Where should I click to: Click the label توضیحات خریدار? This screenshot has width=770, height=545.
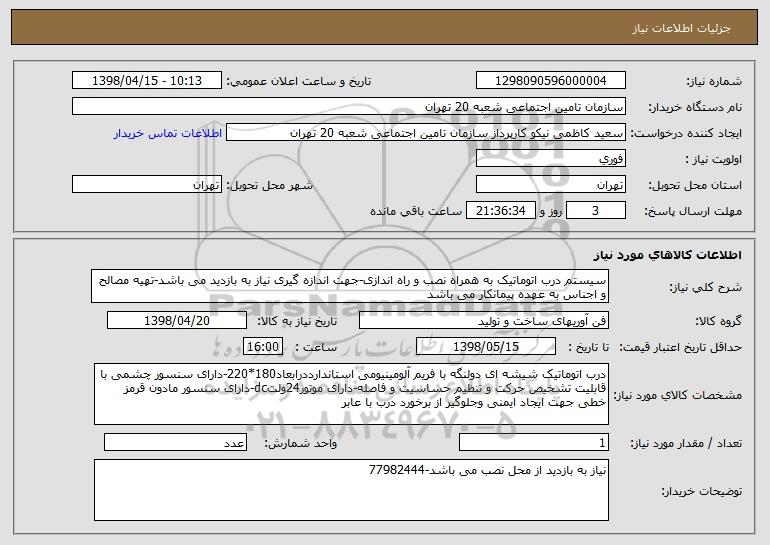pos(702,490)
